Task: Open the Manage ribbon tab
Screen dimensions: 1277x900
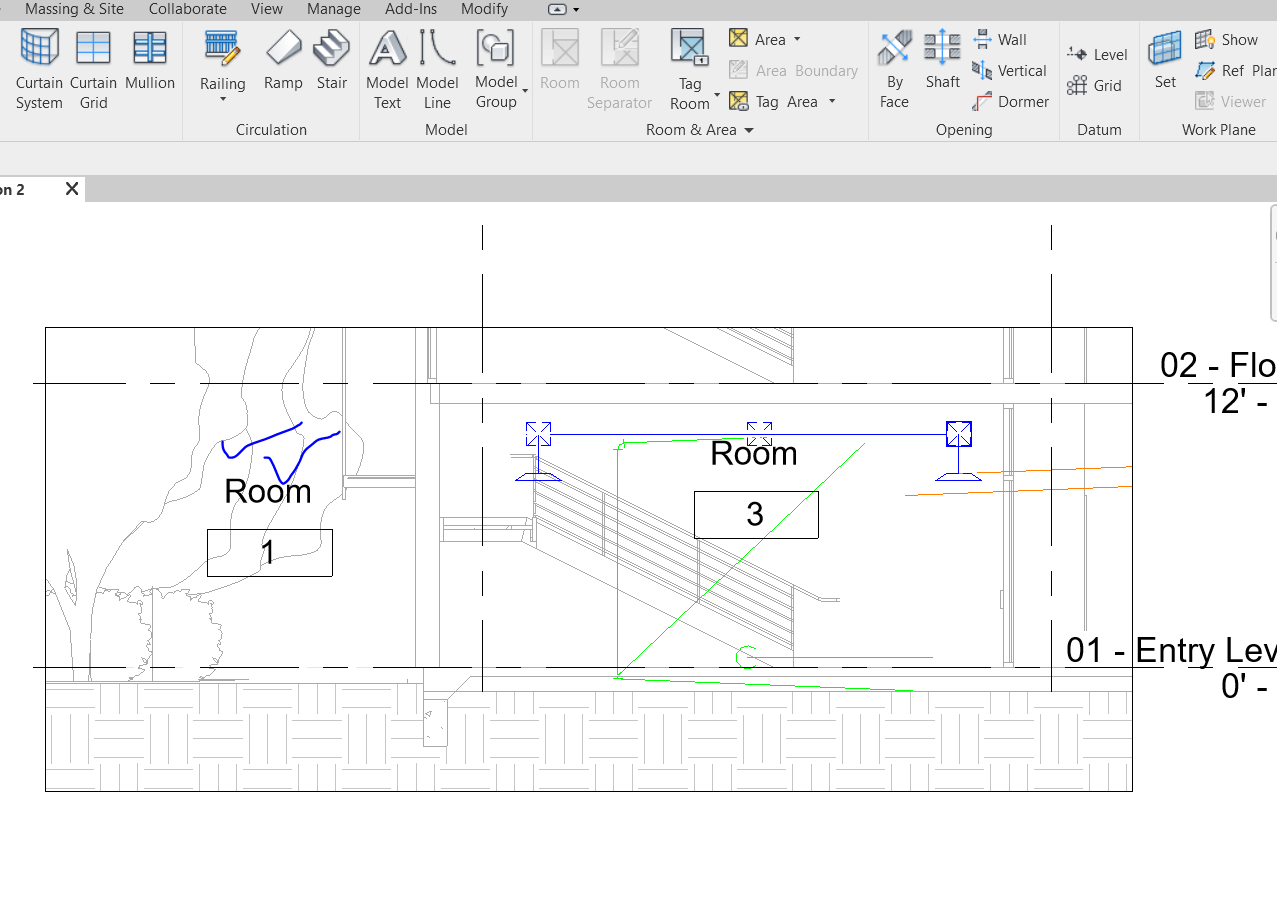Action: [x=333, y=9]
